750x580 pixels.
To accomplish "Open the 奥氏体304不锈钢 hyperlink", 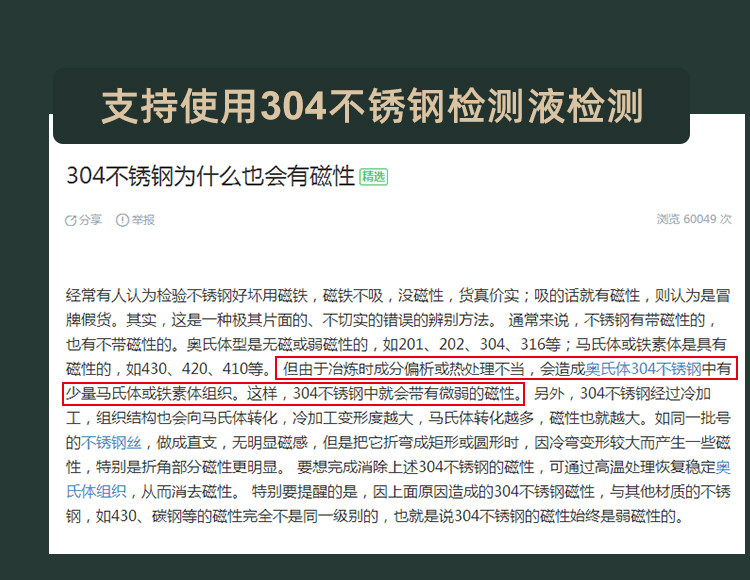I will pyautogui.click(x=643, y=369).
